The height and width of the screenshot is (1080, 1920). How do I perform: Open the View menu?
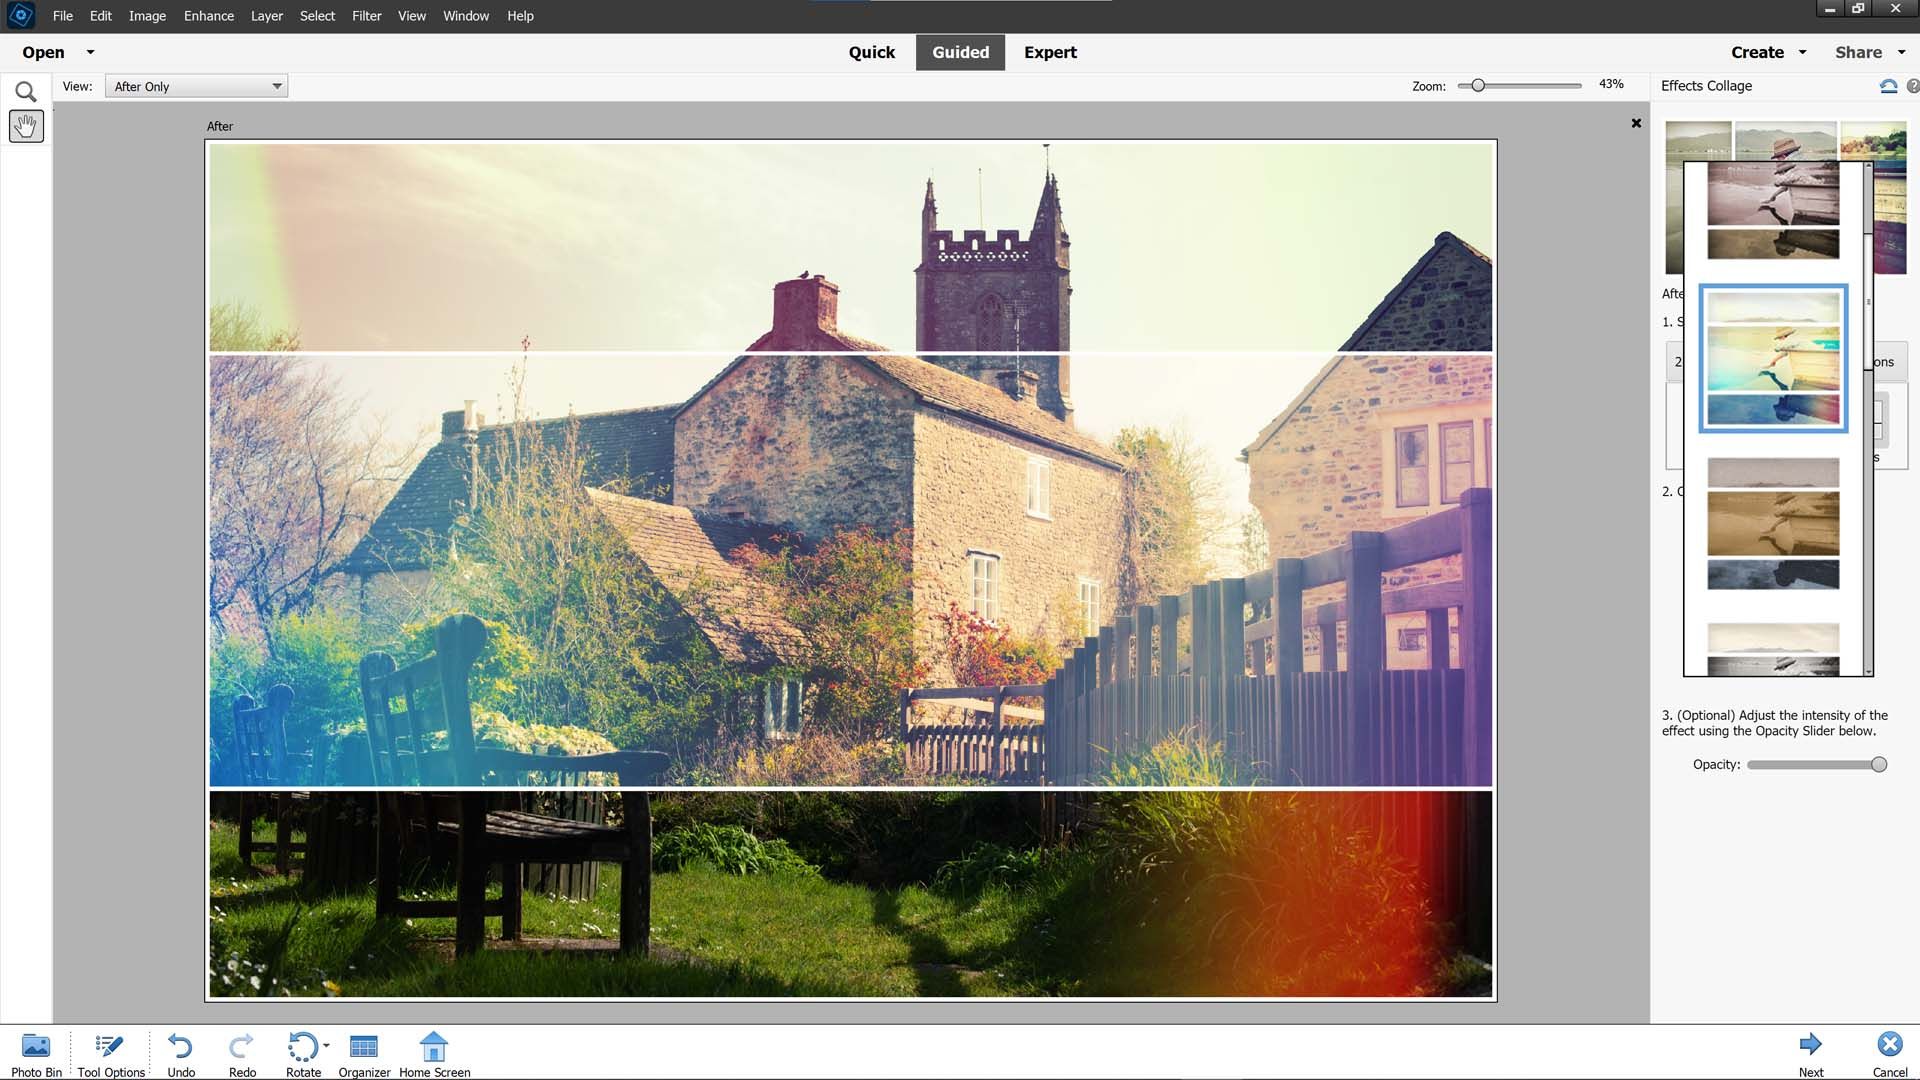(x=412, y=16)
